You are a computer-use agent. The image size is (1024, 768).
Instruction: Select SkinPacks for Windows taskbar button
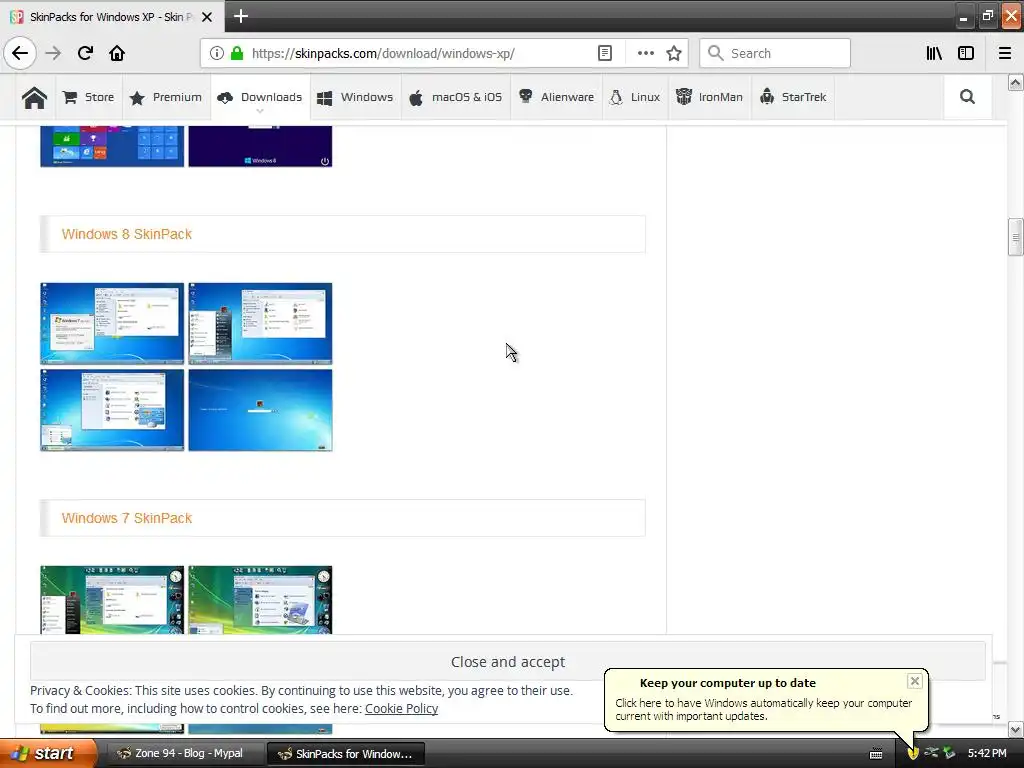tap(346, 754)
